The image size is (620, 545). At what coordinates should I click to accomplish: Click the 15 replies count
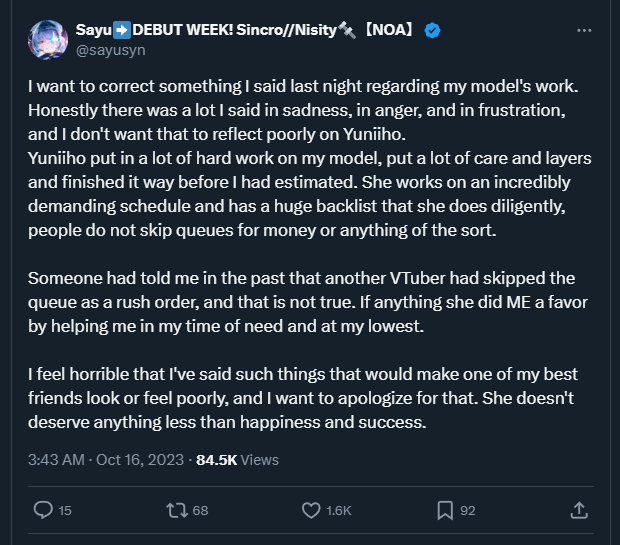65,511
